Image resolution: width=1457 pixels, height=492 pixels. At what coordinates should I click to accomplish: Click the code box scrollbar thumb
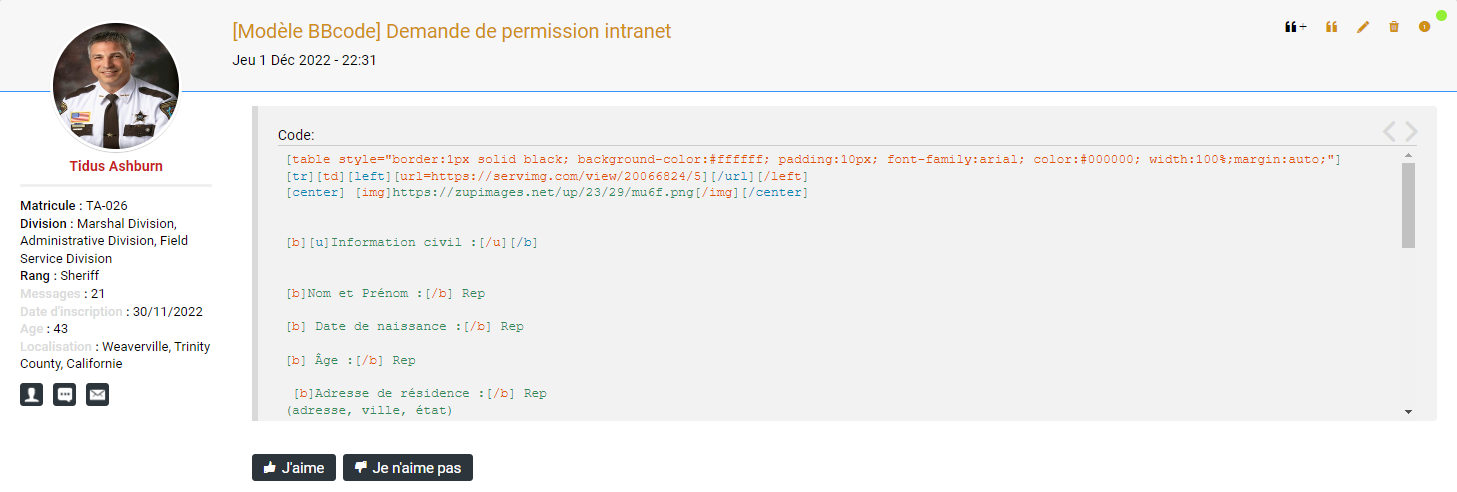tap(1408, 205)
